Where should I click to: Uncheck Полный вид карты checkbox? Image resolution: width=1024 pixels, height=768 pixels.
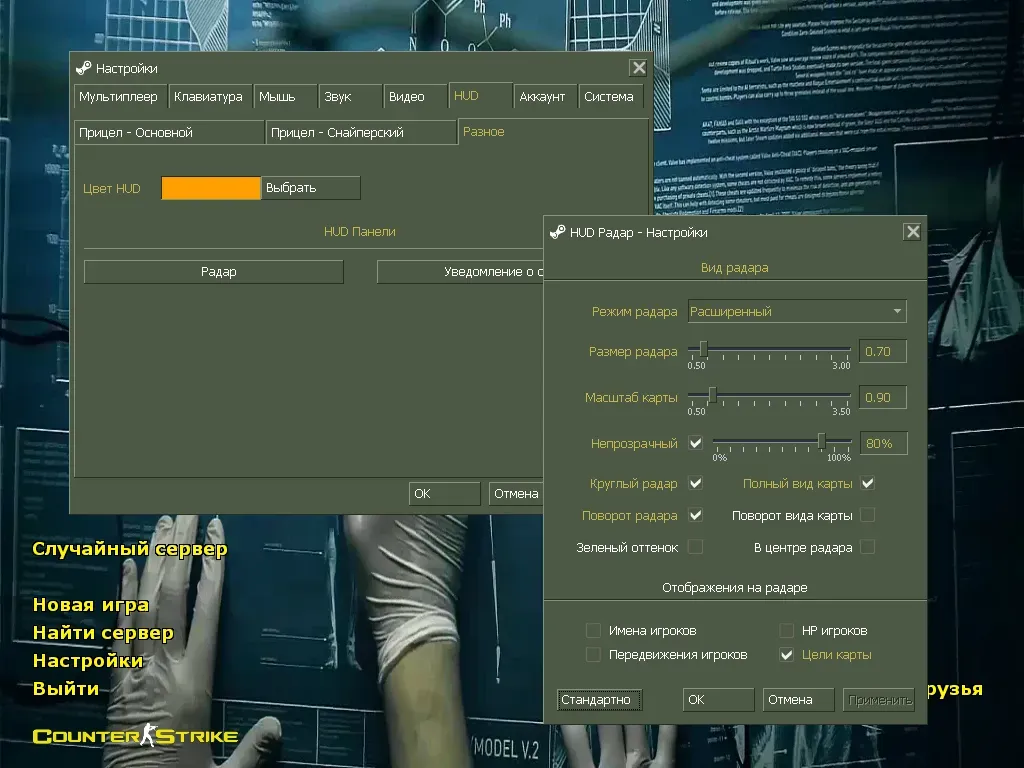pyautogui.click(x=867, y=483)
